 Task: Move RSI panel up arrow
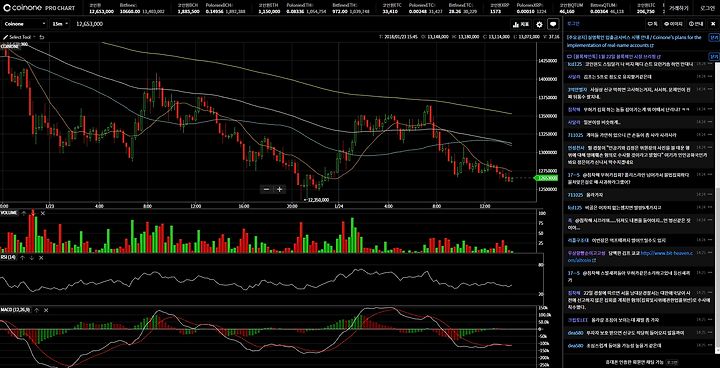coord(22,258)
